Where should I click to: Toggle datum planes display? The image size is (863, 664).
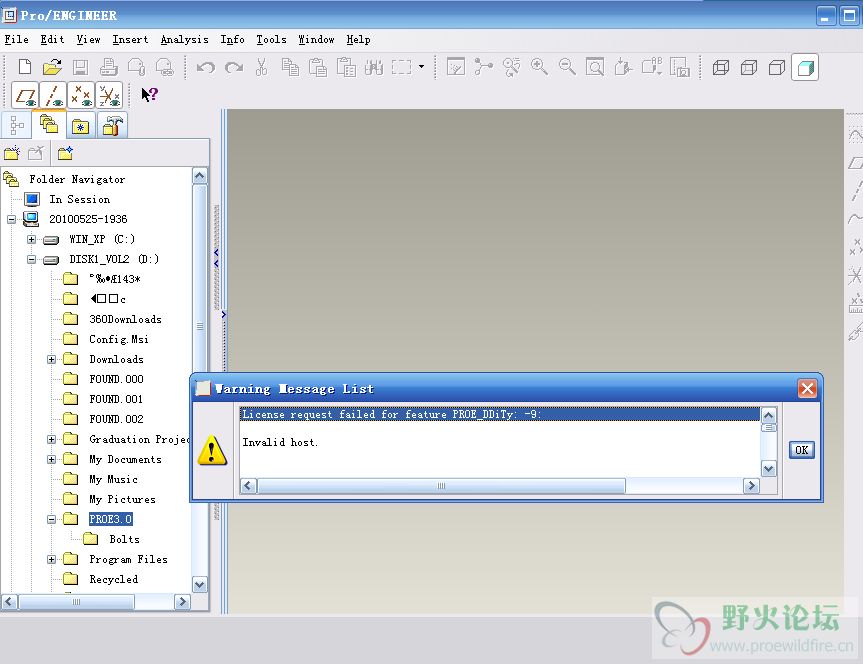point(25,95)
